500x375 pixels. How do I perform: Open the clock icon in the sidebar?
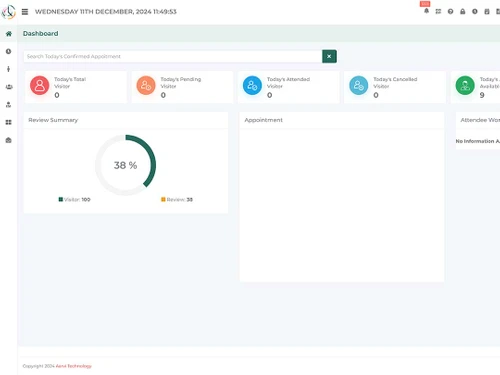9,51
